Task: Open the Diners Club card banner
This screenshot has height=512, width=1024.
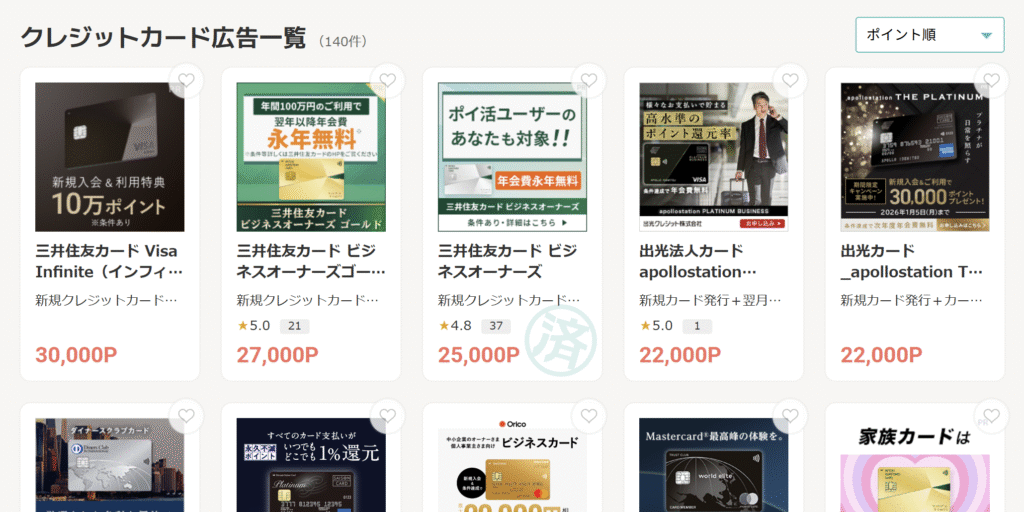Action: point(110,465)
